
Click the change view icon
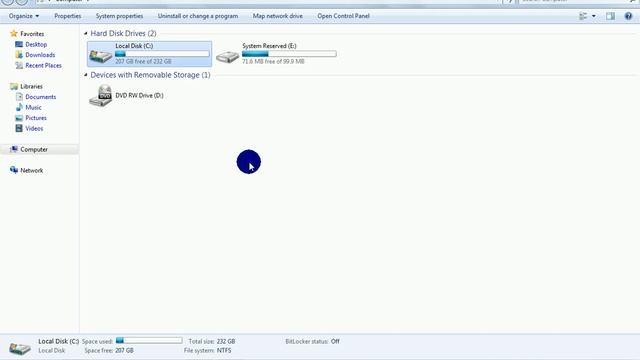[583, 16]
